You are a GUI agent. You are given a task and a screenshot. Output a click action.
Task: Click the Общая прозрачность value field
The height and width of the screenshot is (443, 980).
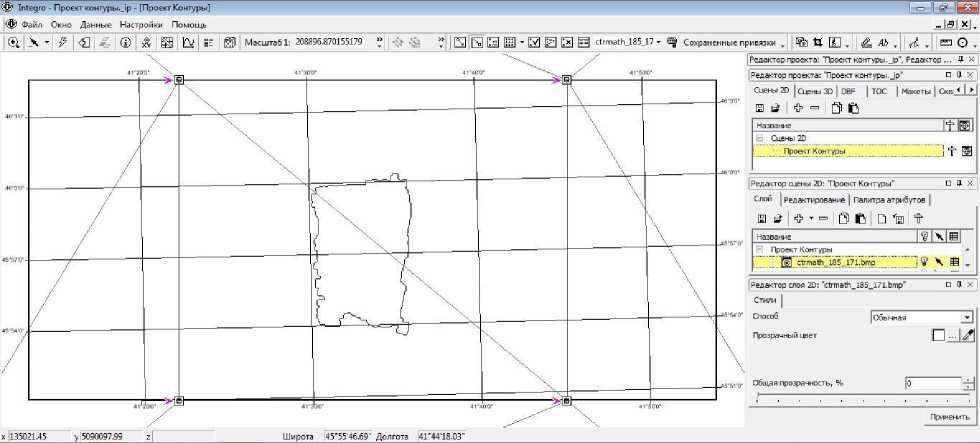coord(932,383)
